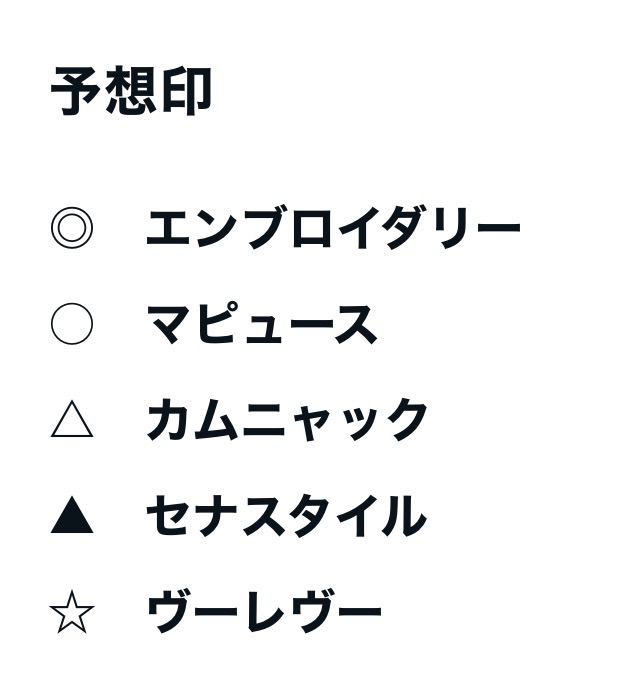Click the double circle ◎ mark

pyautogui.click(x=72, y=229)
